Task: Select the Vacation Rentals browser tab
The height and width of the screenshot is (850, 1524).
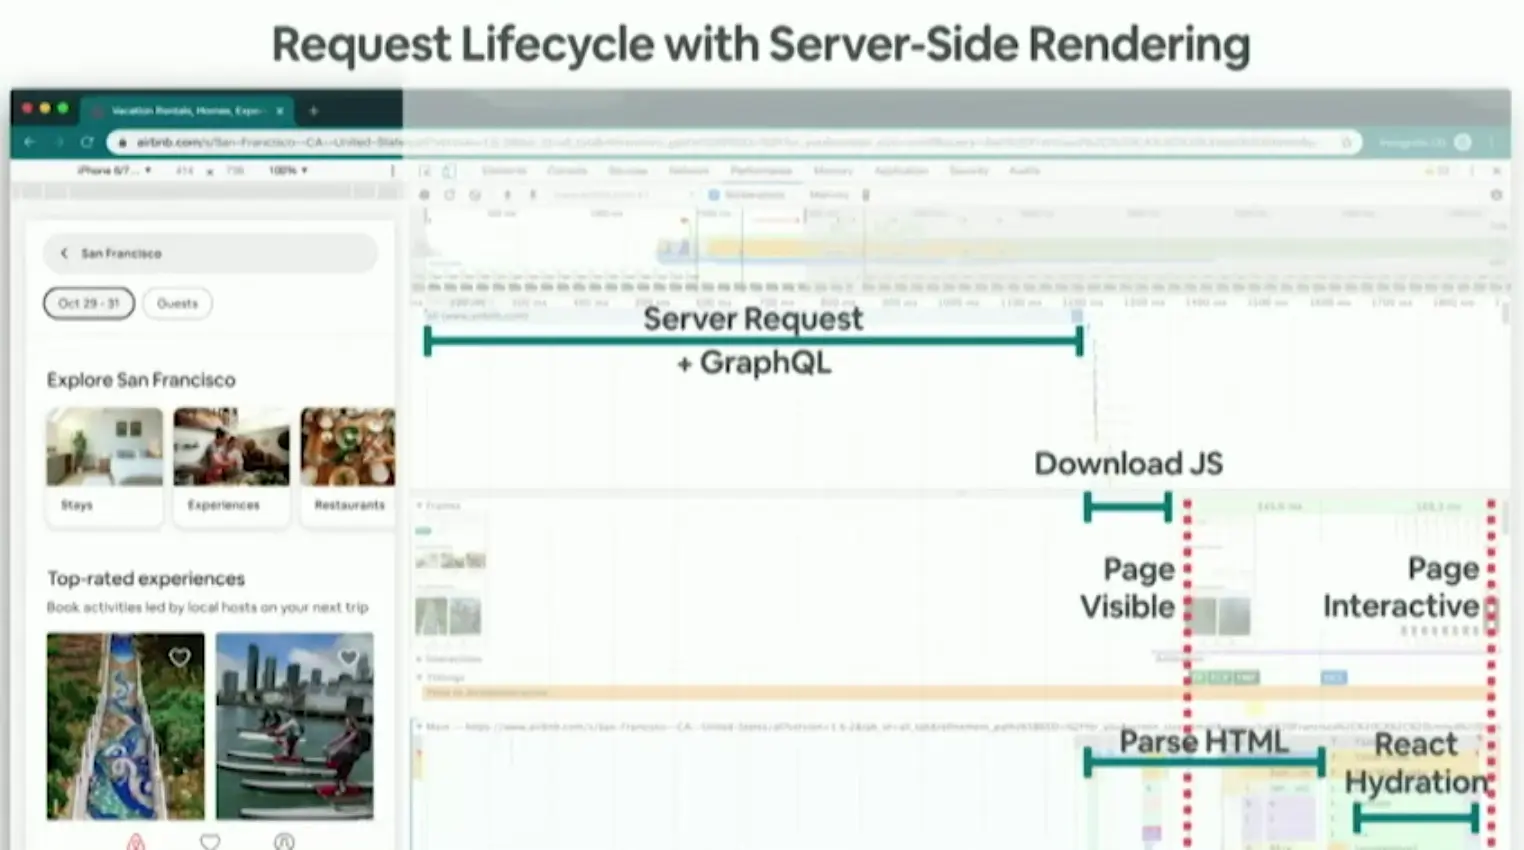Action: (x=186, y=111)
